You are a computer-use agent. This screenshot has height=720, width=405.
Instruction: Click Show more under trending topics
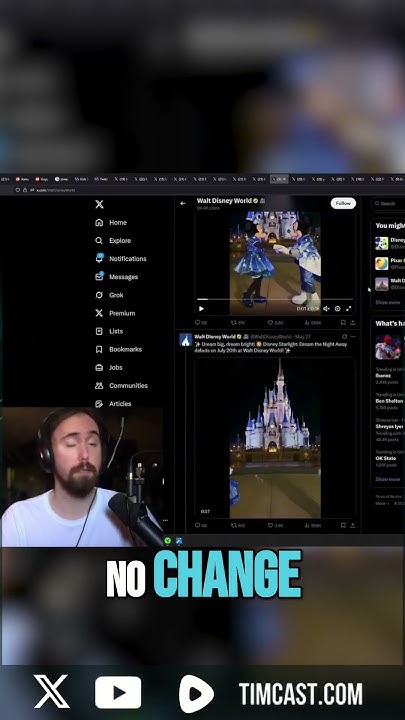[388, 479]
